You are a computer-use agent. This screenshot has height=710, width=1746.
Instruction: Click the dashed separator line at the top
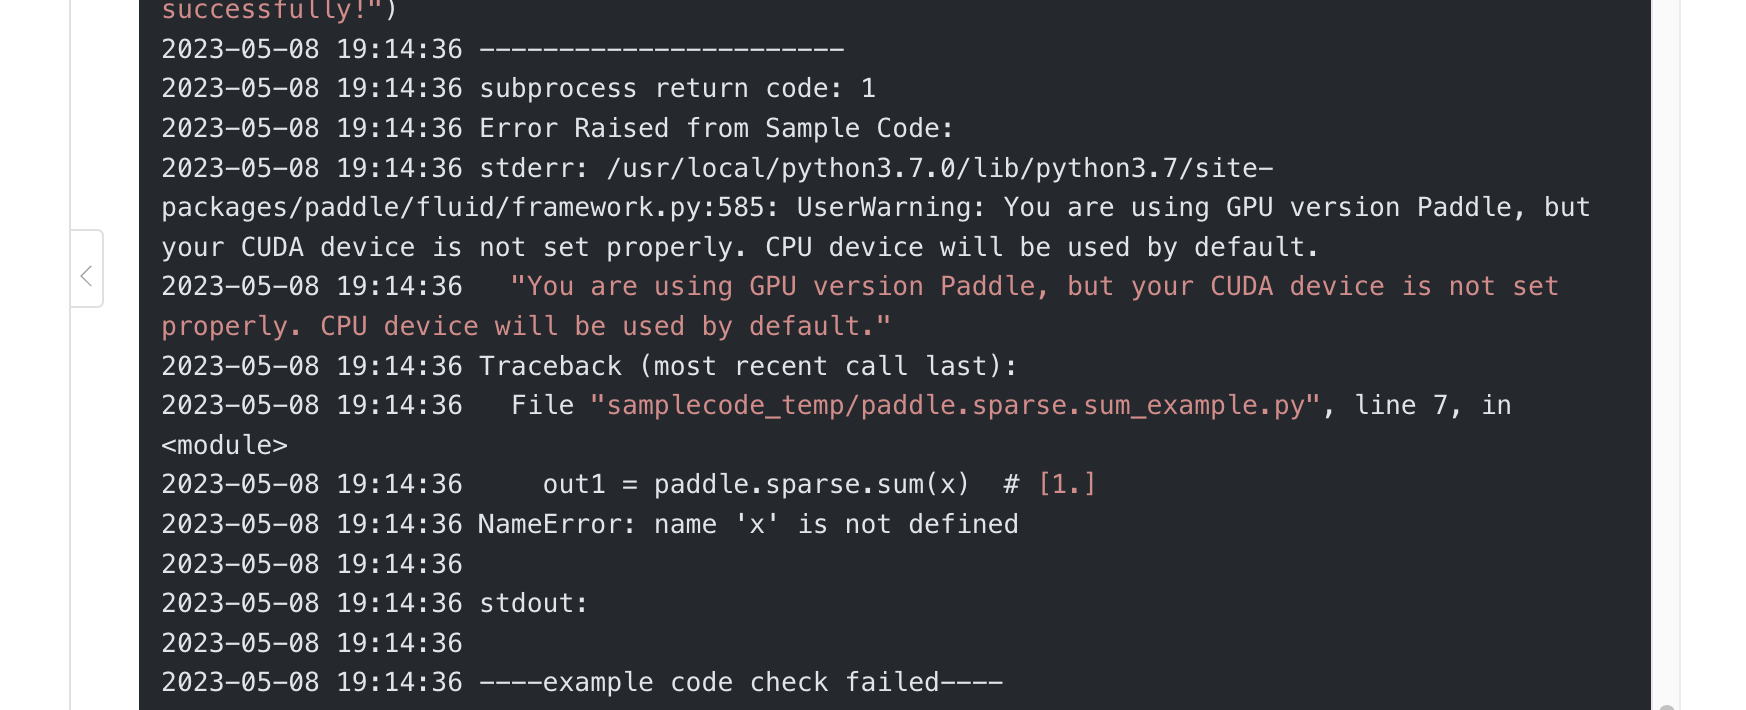(x=661, y=49)
